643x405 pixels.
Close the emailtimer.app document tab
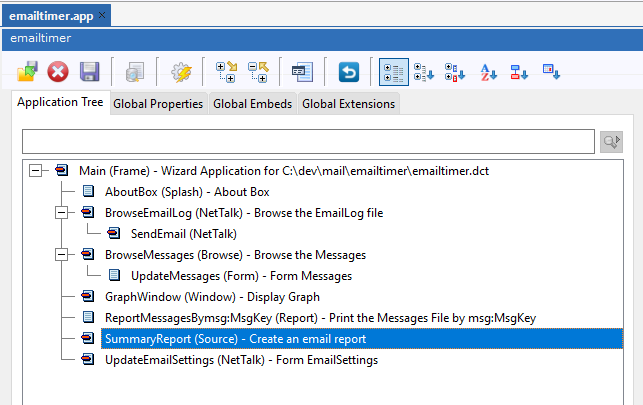(x=103, y=15)
